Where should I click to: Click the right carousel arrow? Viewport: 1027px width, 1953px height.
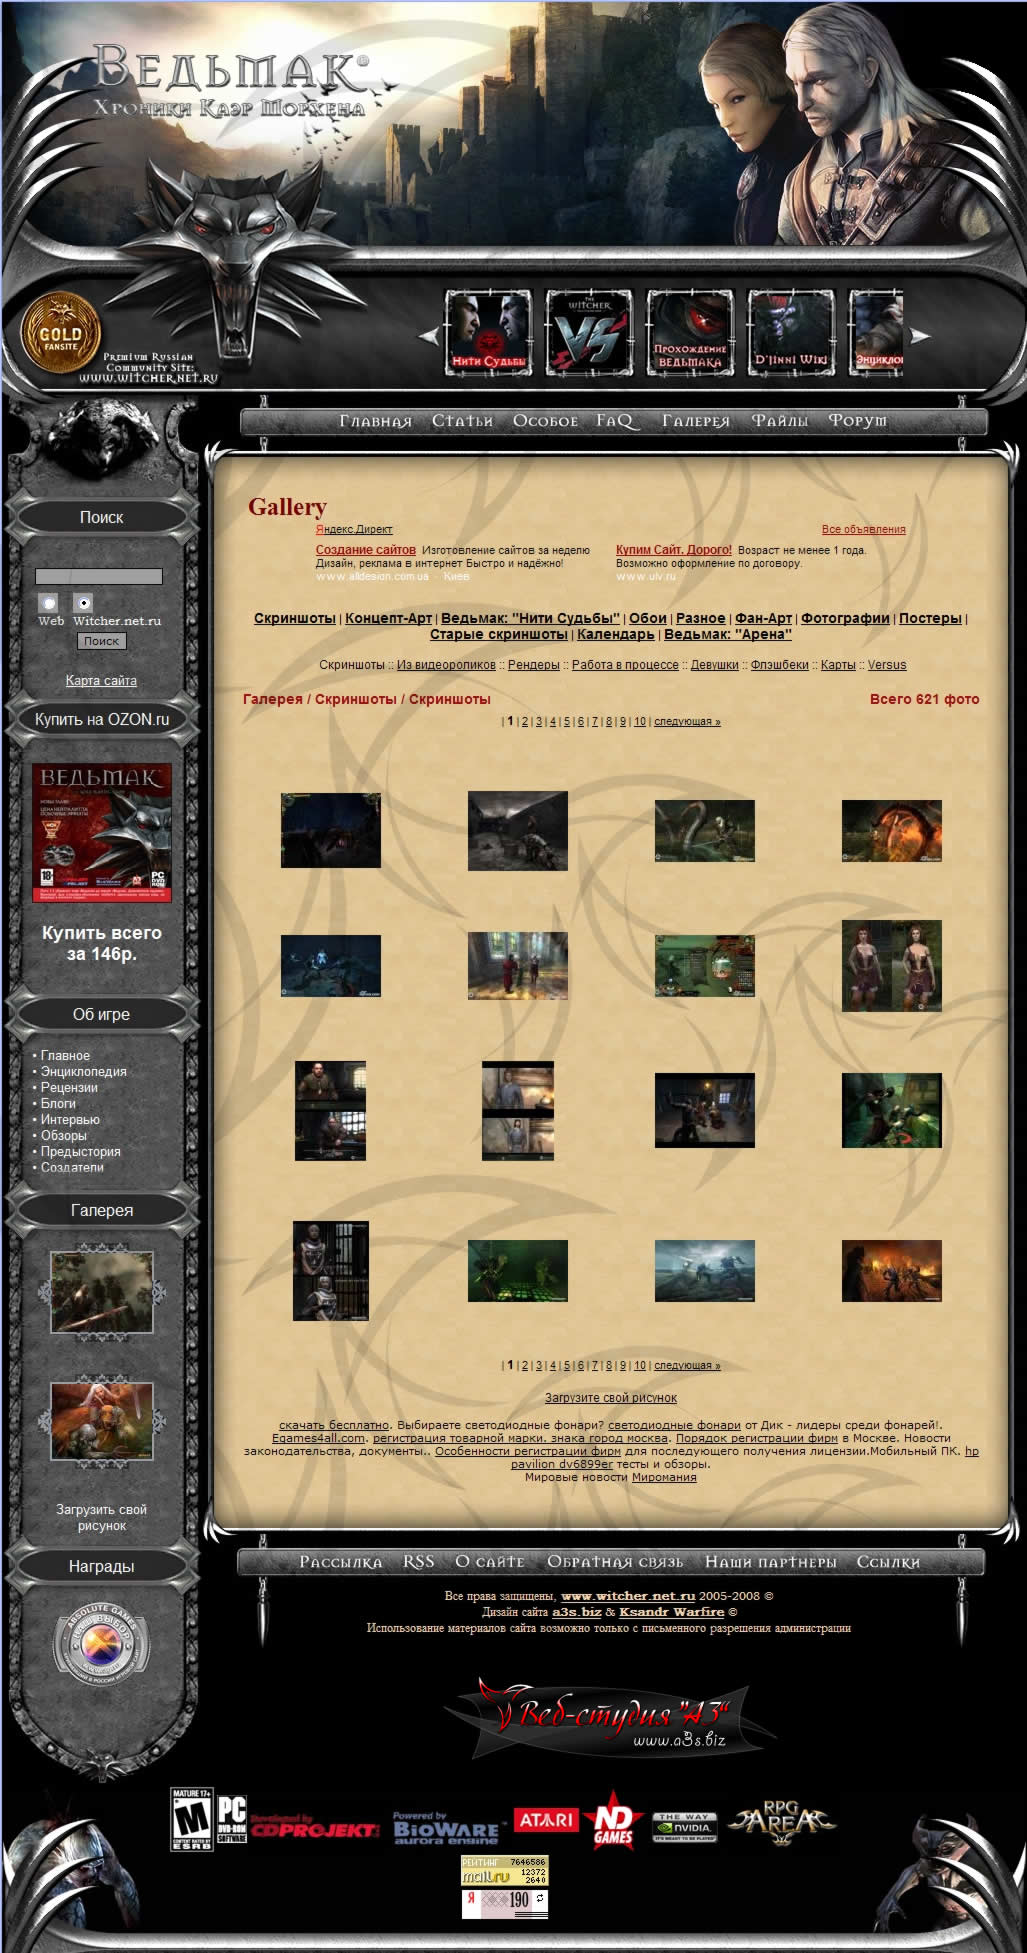[921, 336]
